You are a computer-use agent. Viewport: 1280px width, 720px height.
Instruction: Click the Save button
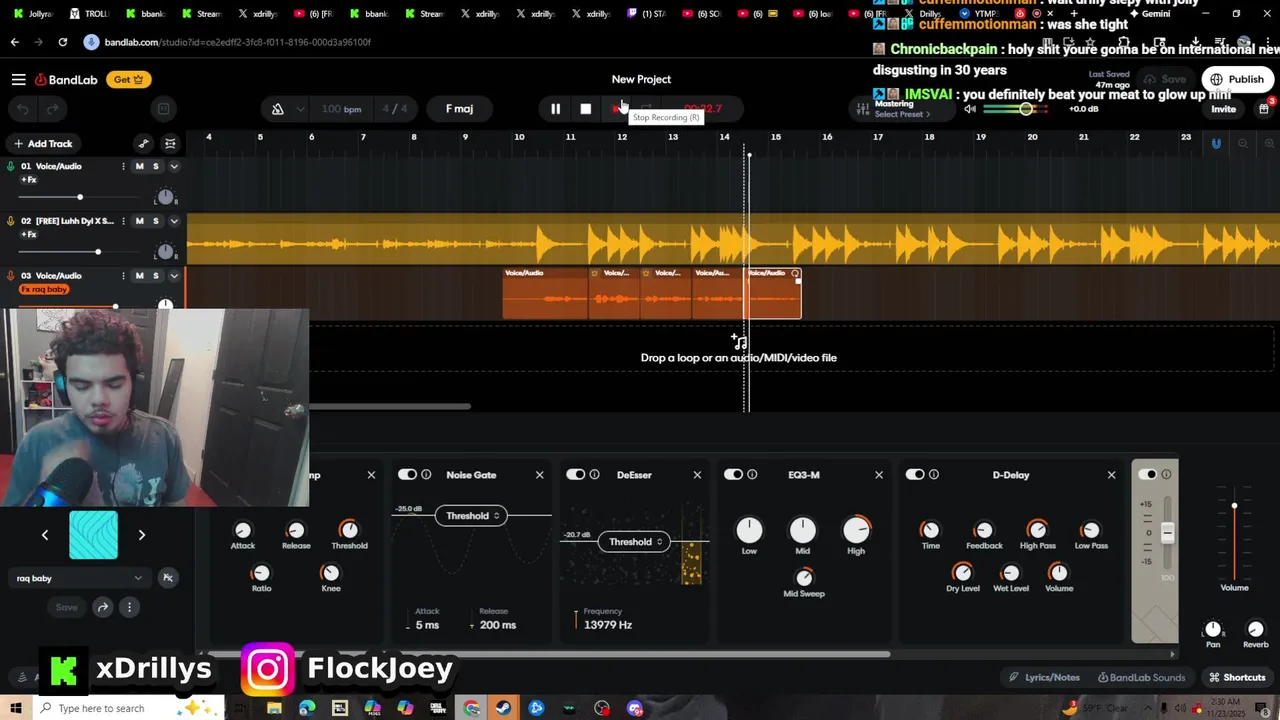1165,79
